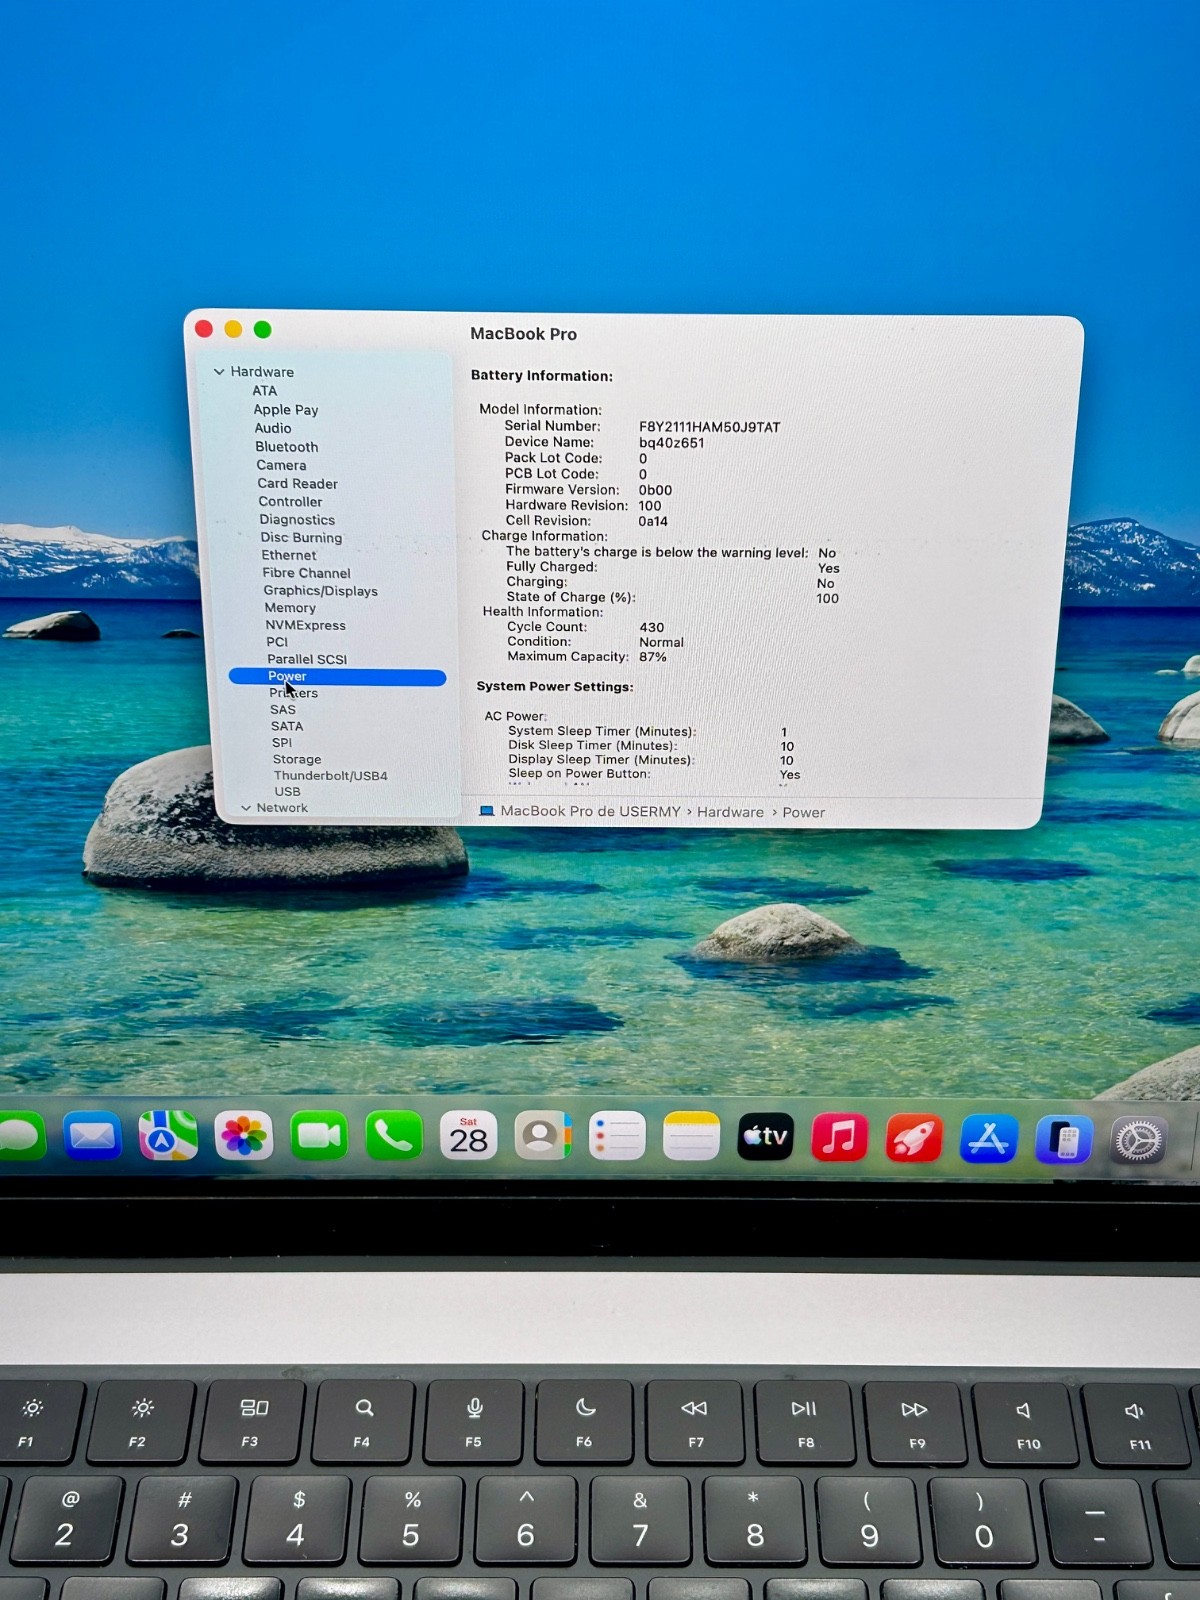Select Parallel SCSI in the sidebar
This screenshot has width=1200, height=1600.
pyautogui.click(x=307, y=659)
